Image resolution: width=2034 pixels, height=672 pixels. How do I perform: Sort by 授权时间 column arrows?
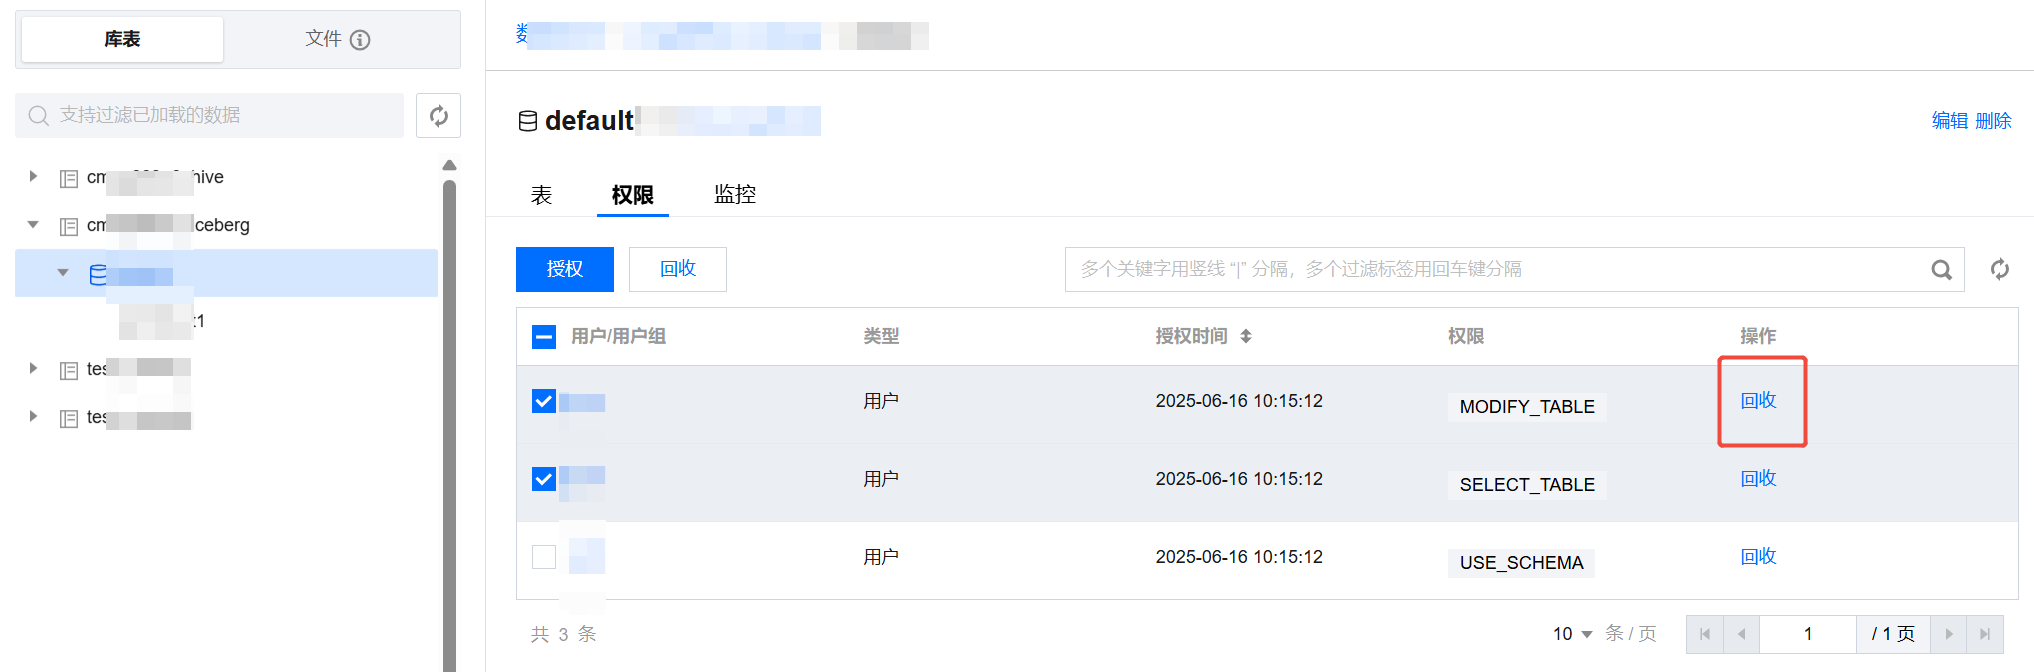[1246, 337]
